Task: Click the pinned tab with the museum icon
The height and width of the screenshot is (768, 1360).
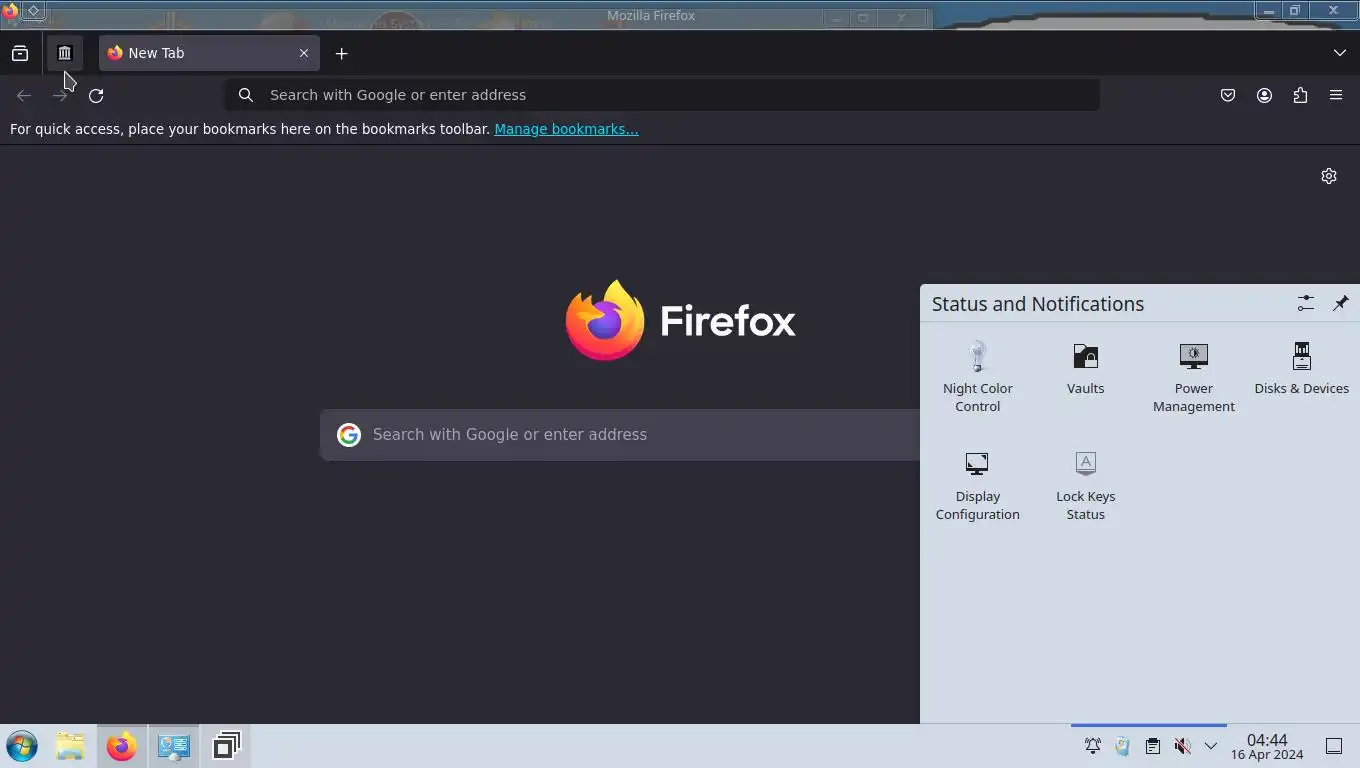Action: [64, 53]
